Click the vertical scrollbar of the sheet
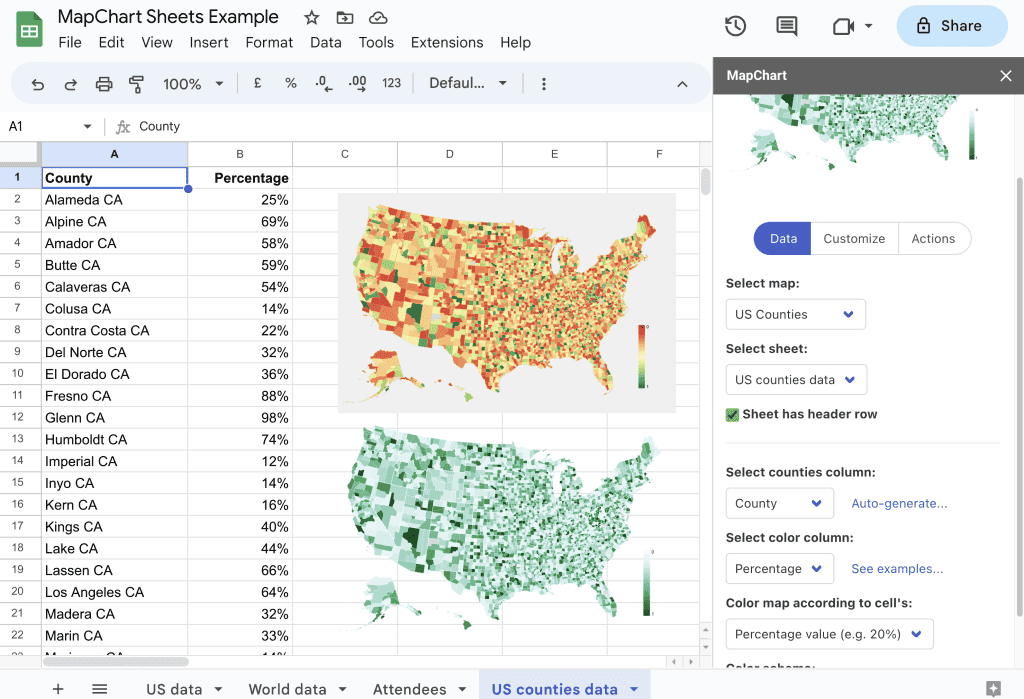1024x699 pixels. click(x=705, y=182)
